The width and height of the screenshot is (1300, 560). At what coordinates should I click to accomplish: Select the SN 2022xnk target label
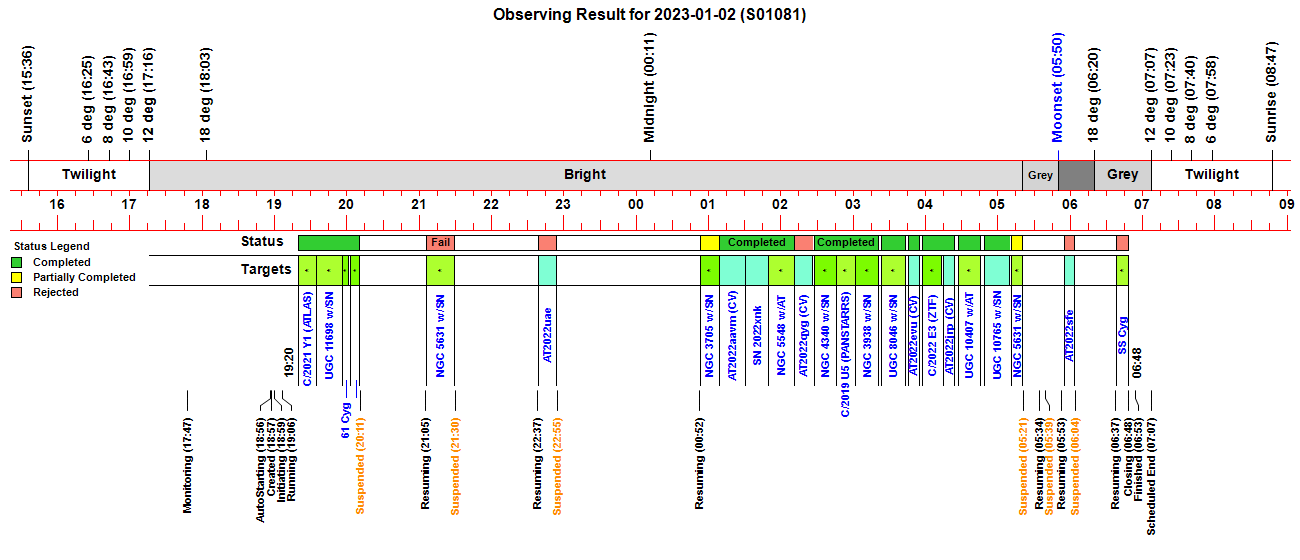[x=758, y=335]
